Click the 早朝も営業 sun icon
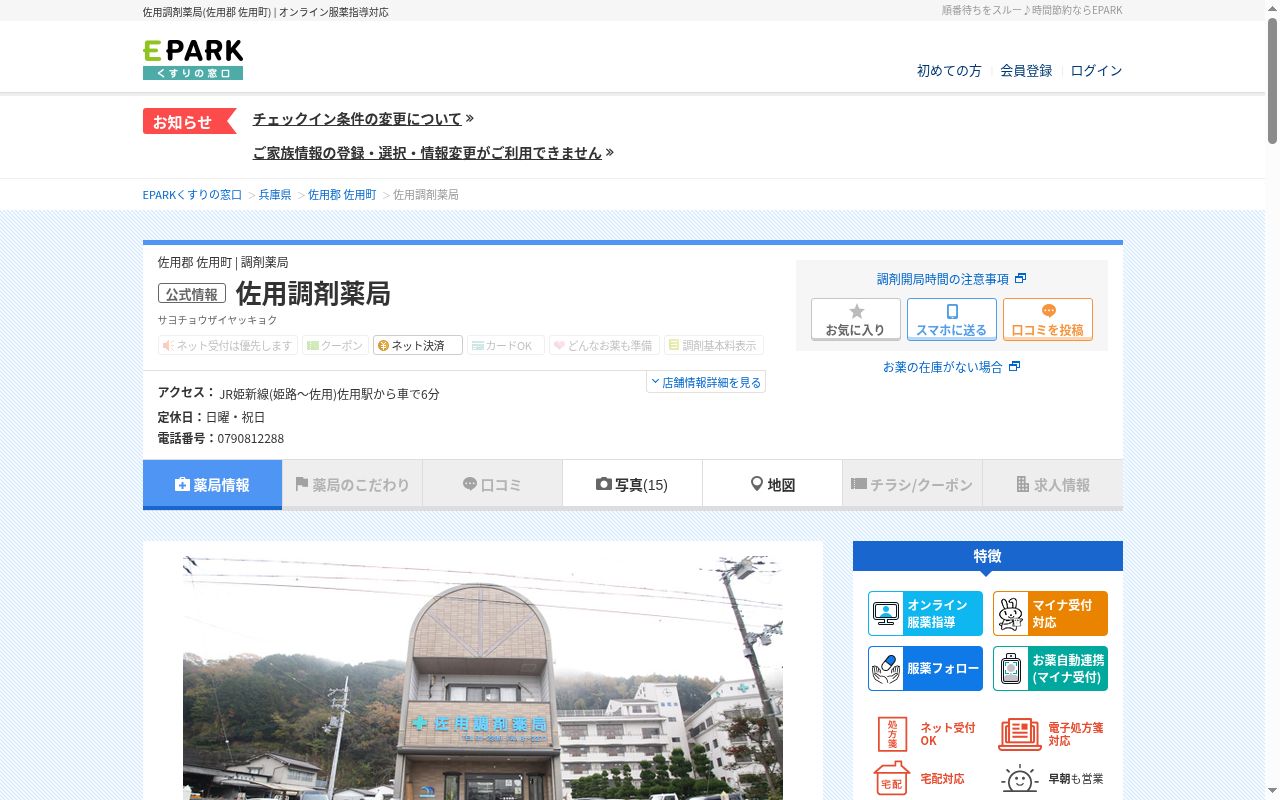This screenshot has width=1280, height=800. 1019,779
